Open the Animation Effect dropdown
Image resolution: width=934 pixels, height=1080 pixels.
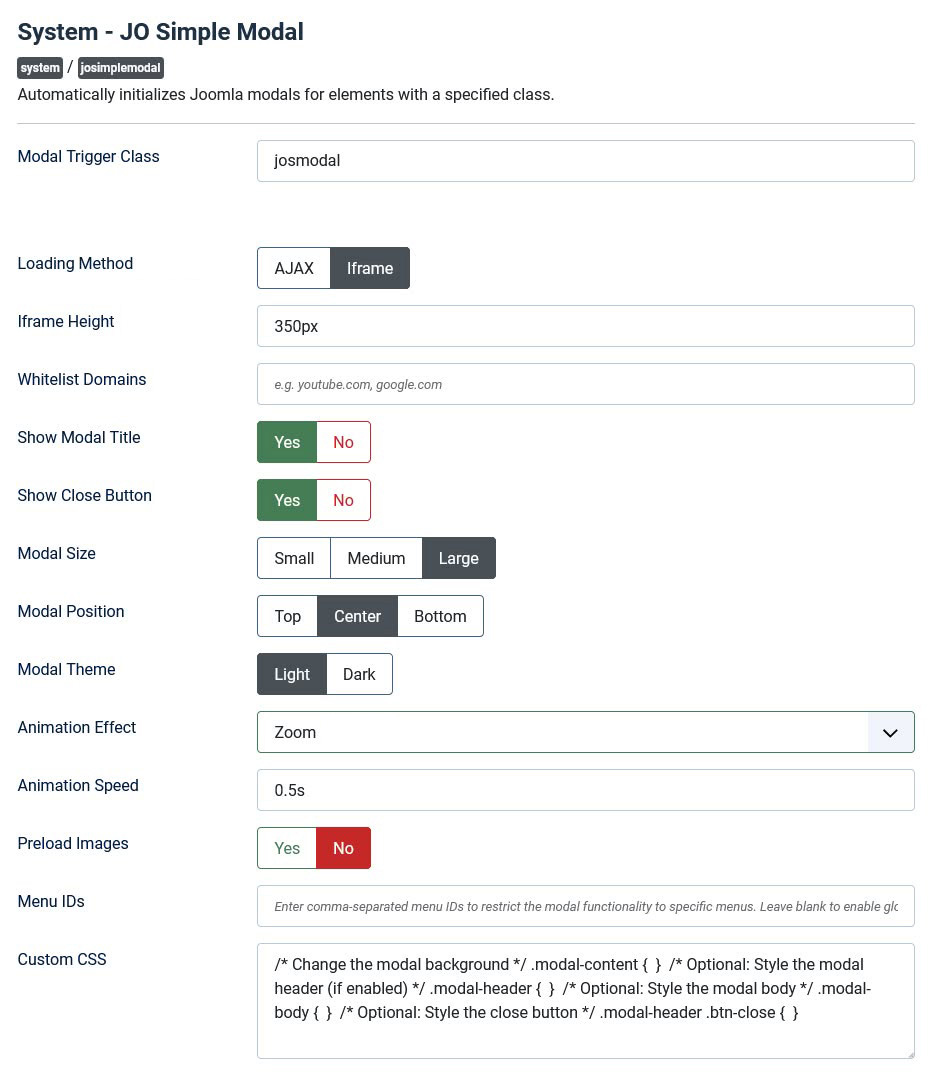pyautogui.click(x=560, y=732)
